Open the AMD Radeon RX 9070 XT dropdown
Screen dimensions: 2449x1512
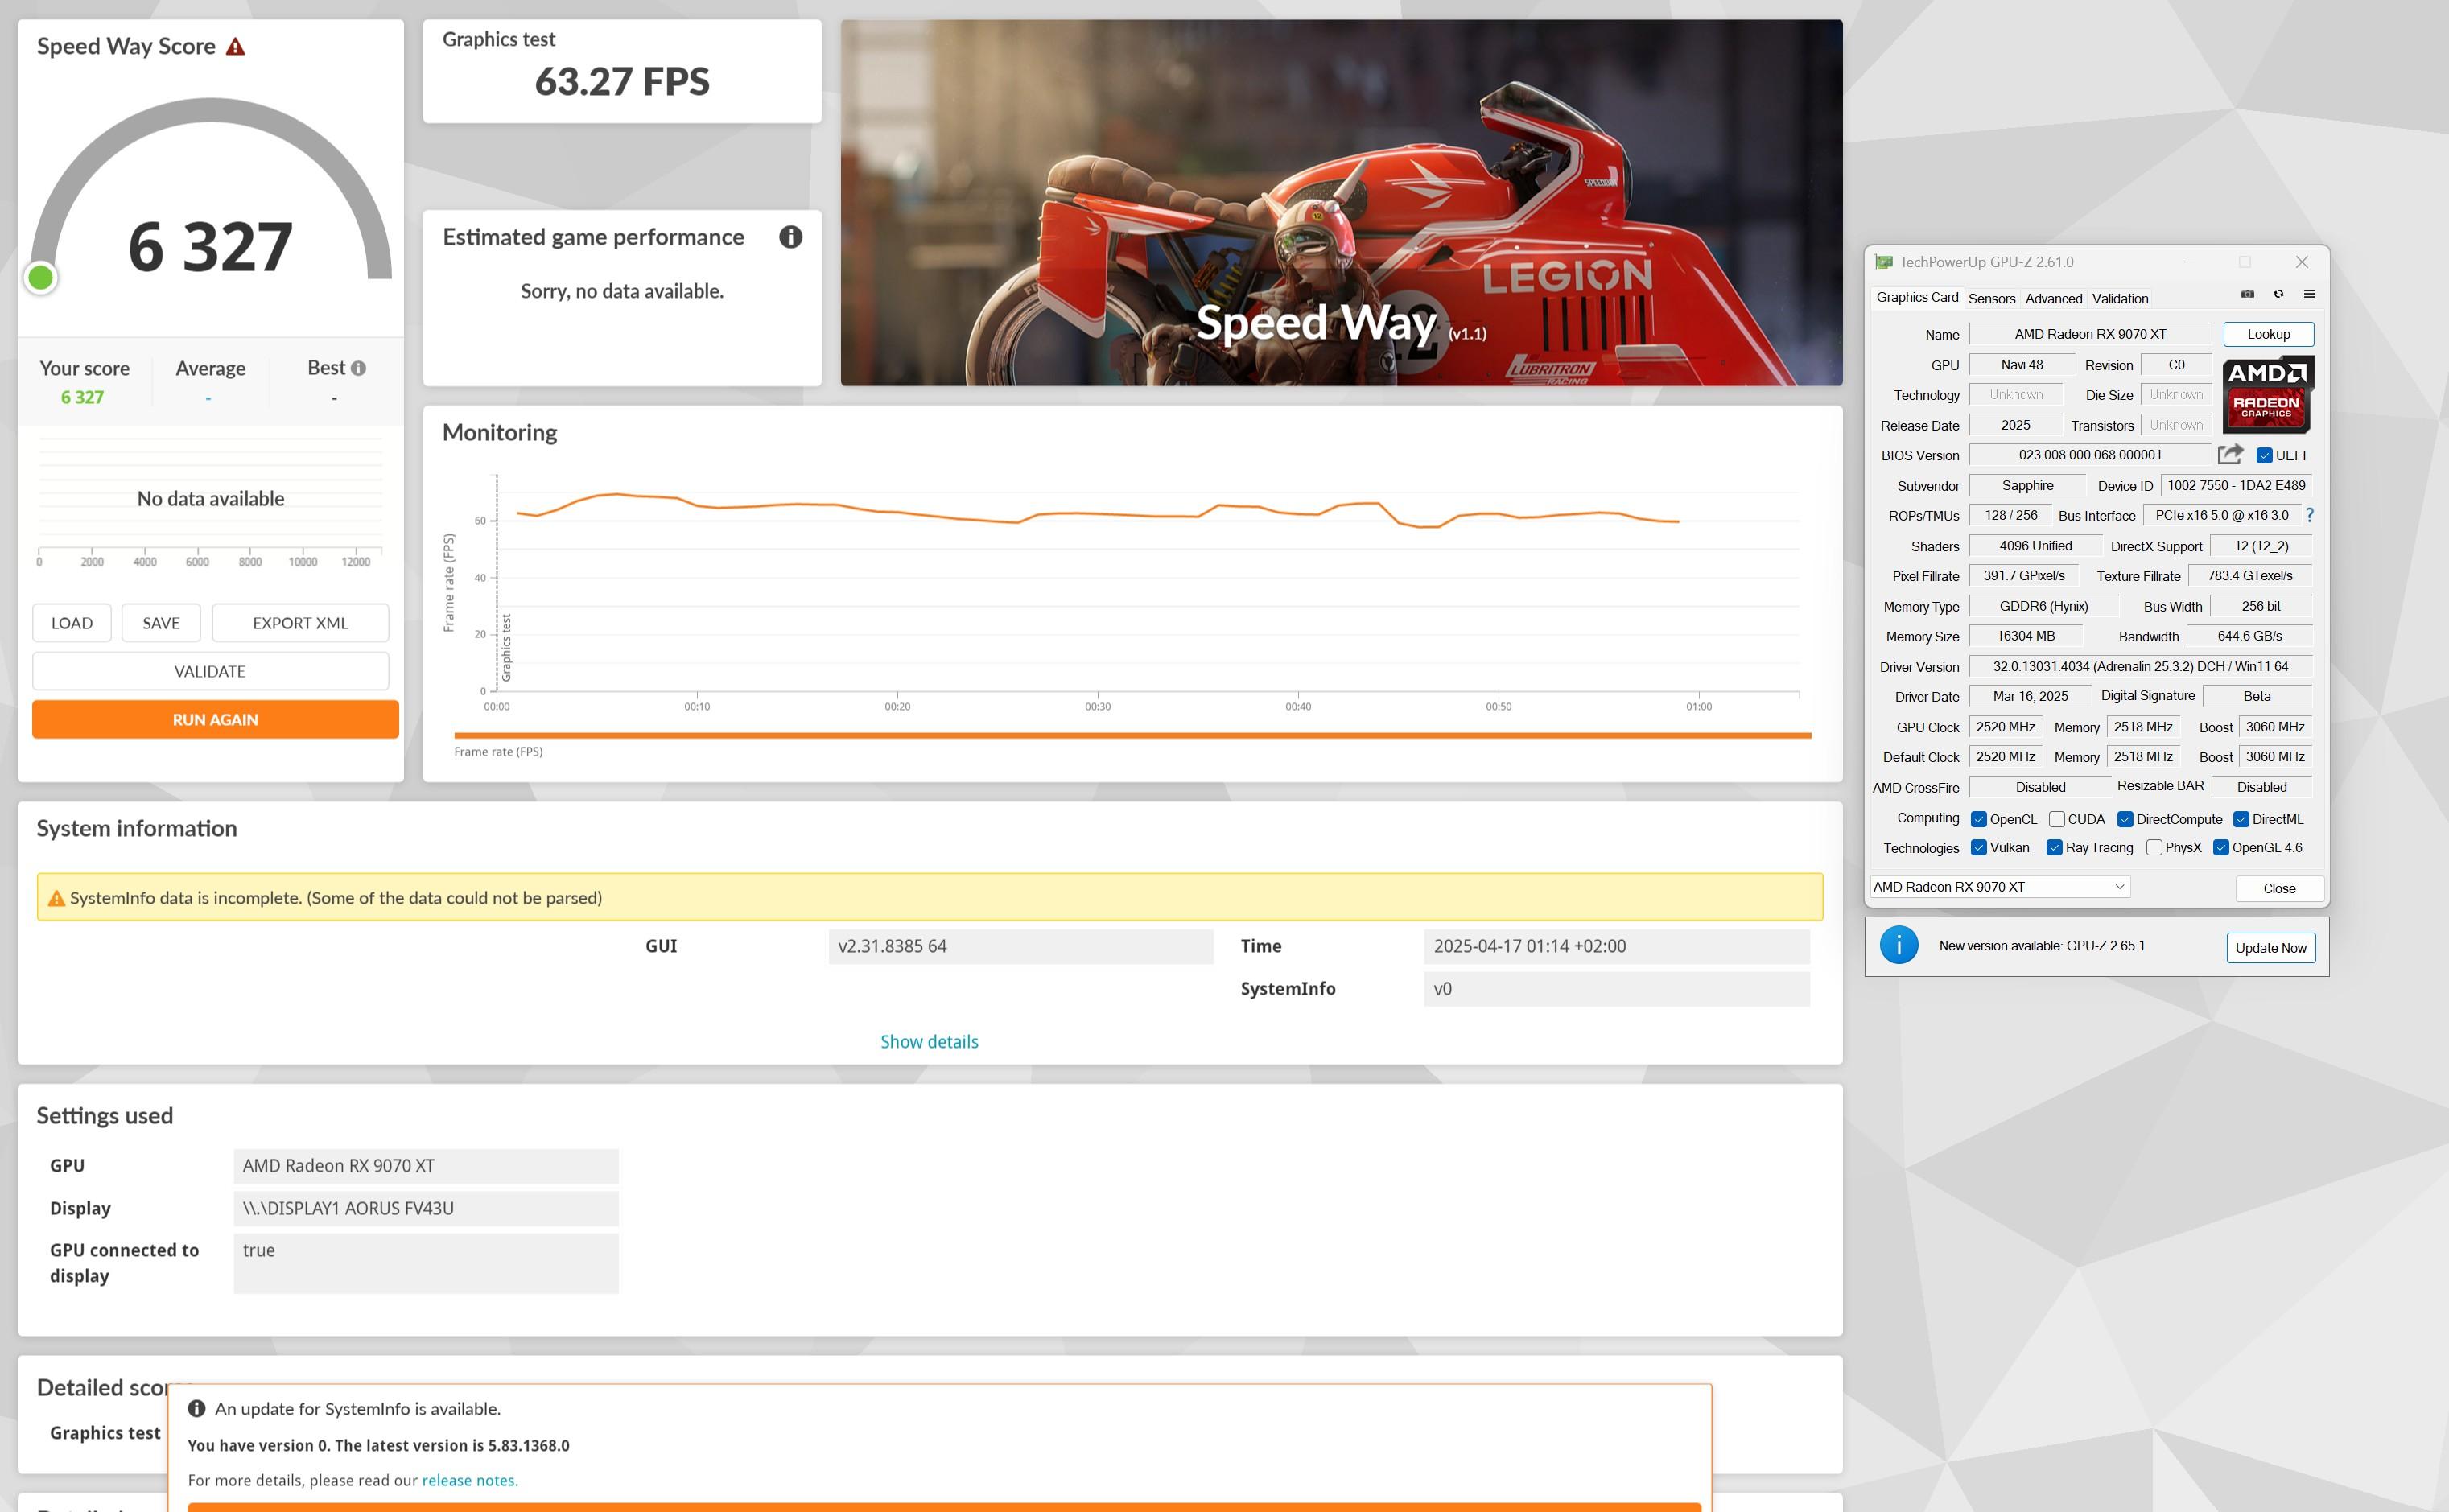click(x=2000, y=887)
